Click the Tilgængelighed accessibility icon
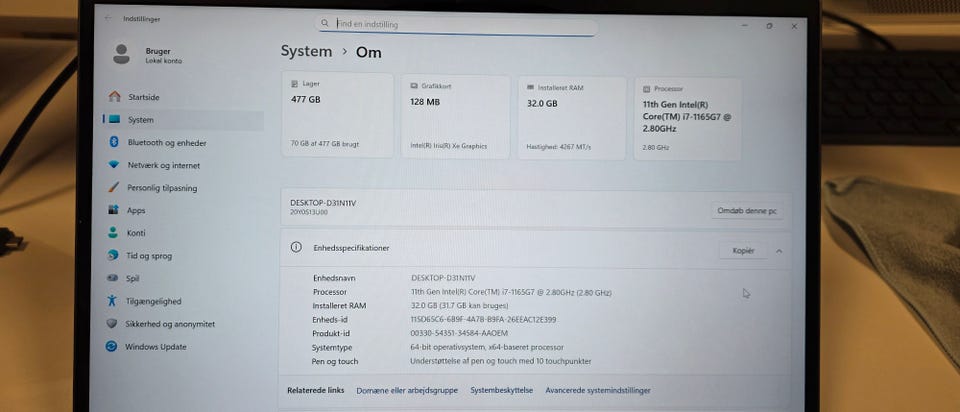The image size is (960, 412). (111, 301)
